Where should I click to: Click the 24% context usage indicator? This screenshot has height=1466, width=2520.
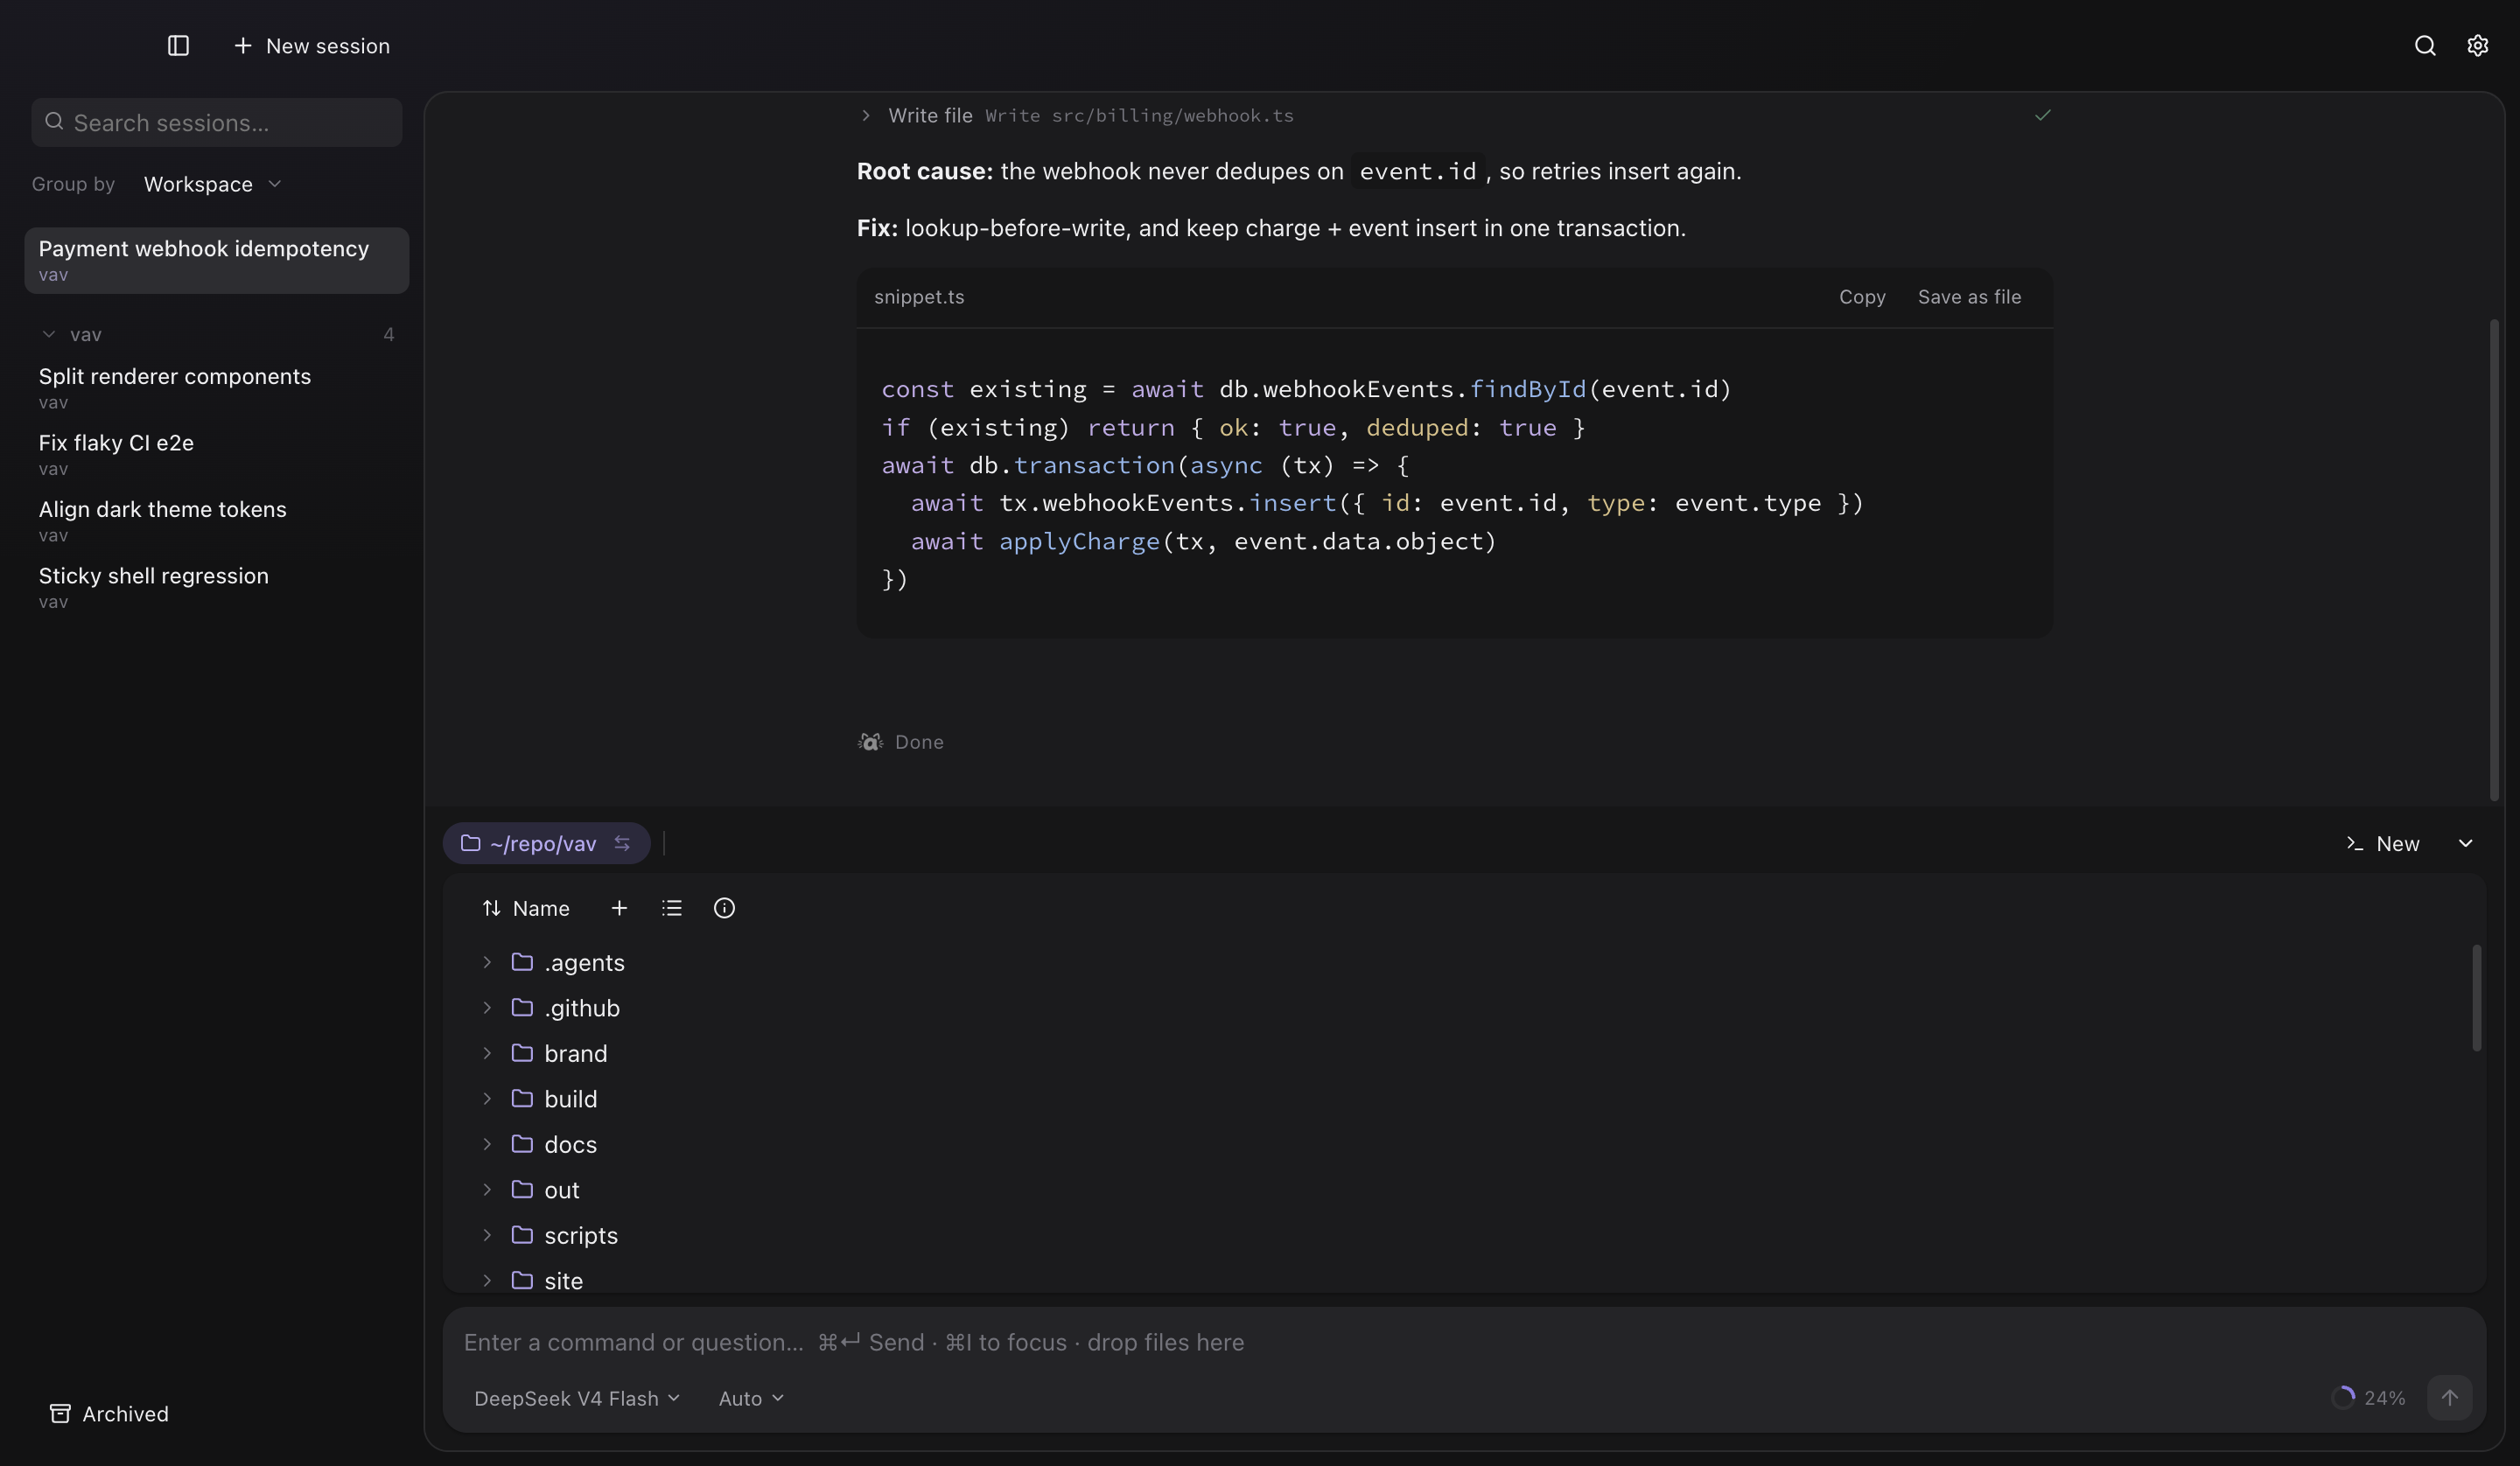tap(2368, 1397)
